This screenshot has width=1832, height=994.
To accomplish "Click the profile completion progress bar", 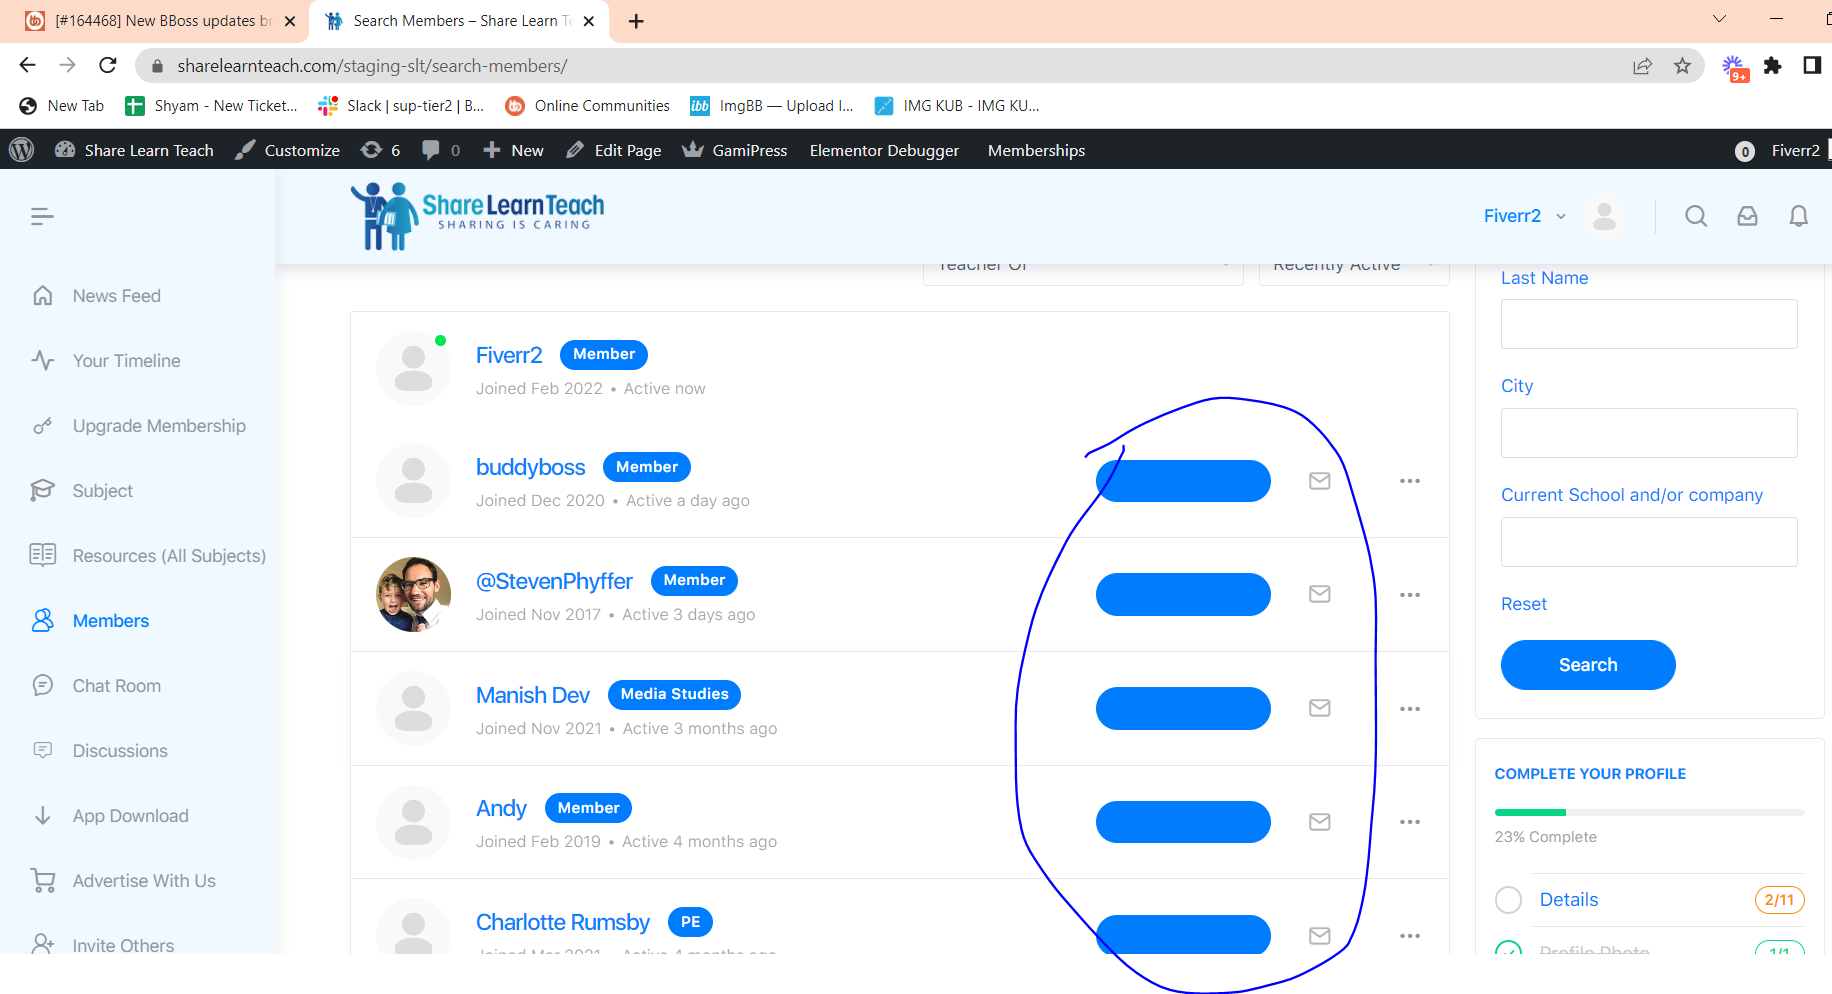I will pyautogui.click(x=1648, y=812).
